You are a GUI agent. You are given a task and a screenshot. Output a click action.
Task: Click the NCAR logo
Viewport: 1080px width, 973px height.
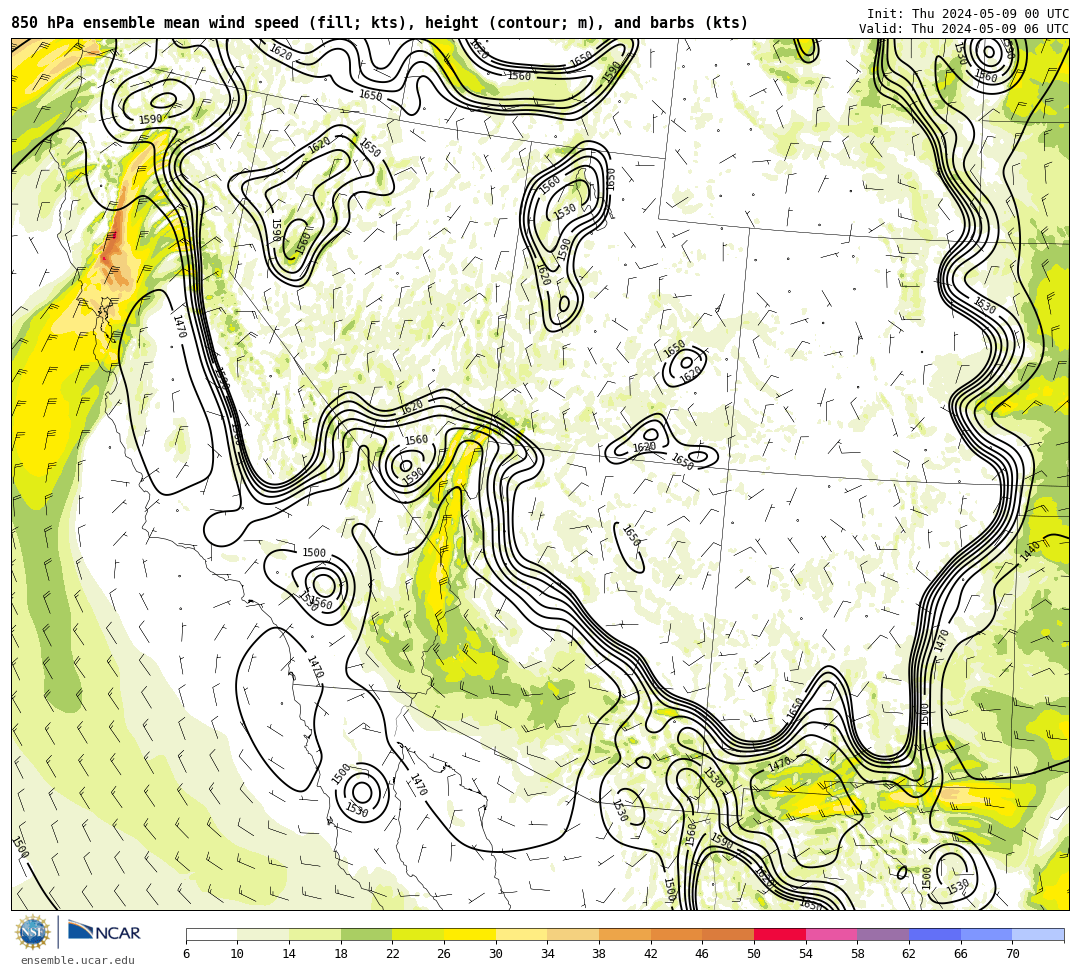tap(104, 932)
